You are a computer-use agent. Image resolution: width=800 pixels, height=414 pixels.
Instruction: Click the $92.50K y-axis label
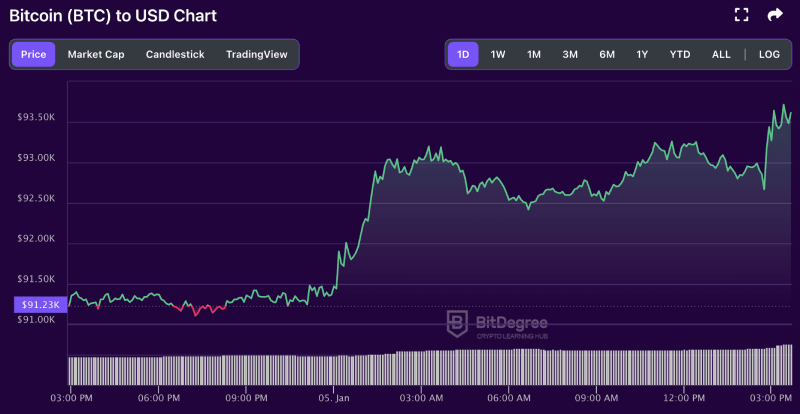coord(36,198)
